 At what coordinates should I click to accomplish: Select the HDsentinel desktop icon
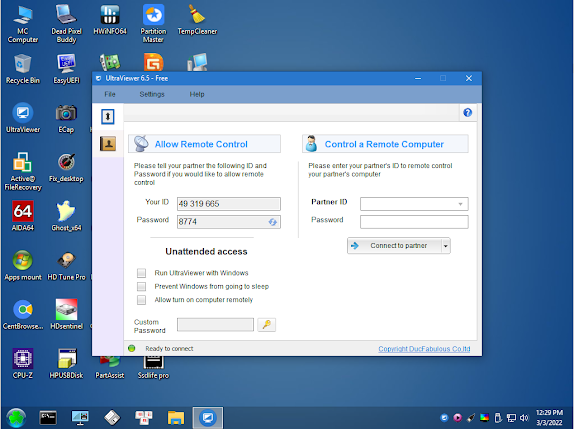[66, 314]
